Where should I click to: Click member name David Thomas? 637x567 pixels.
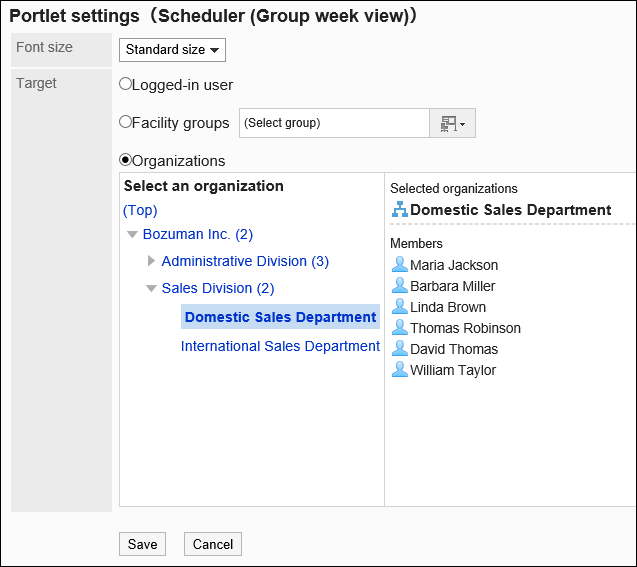454,350
